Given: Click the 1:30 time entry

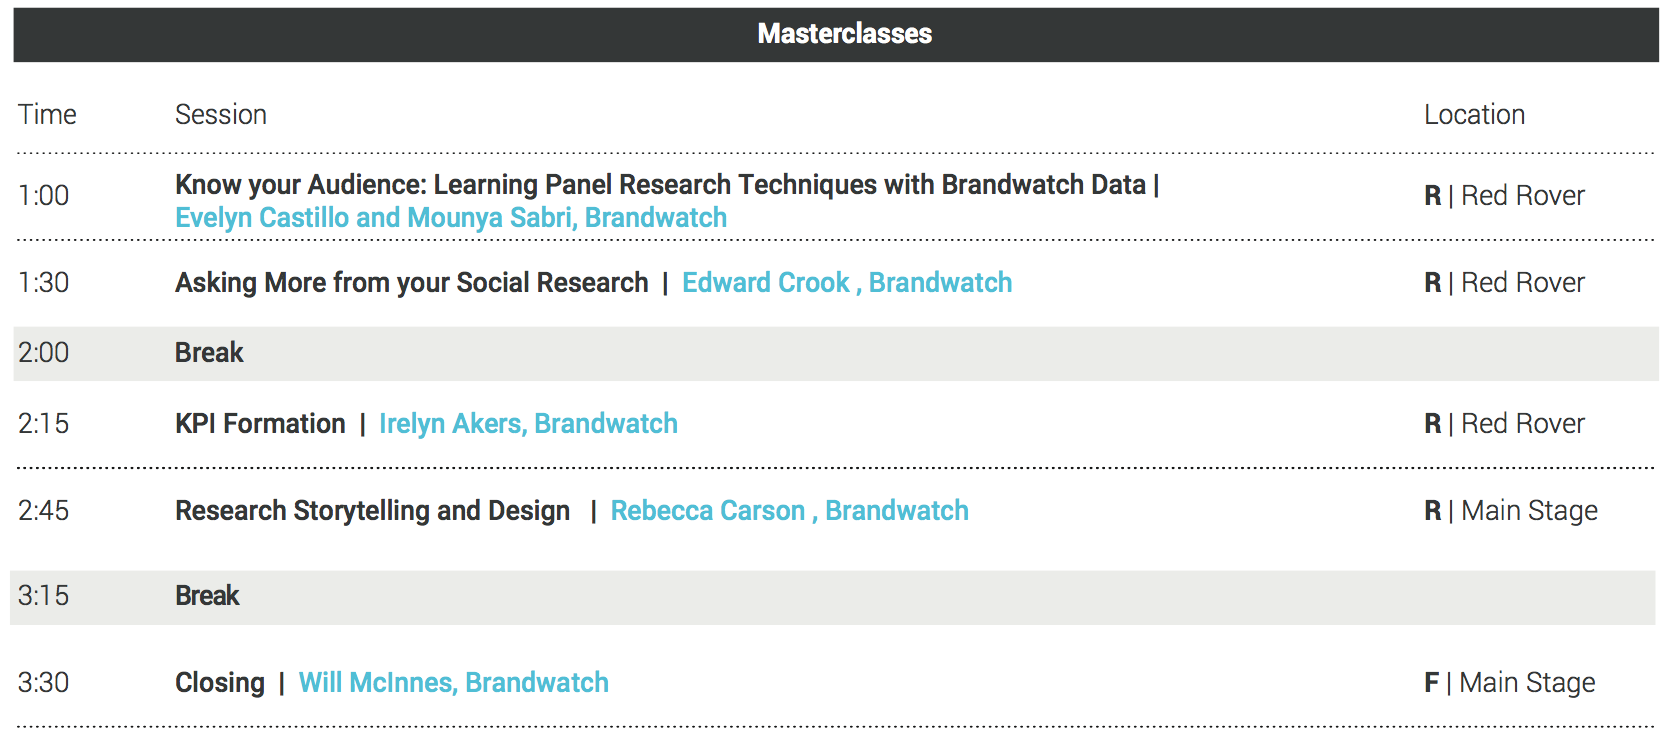Looking at the screenshot, I should 44,283.
